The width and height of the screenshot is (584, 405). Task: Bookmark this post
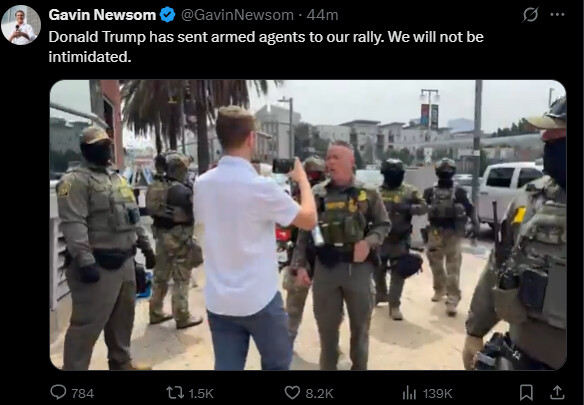tap(526, 392)
